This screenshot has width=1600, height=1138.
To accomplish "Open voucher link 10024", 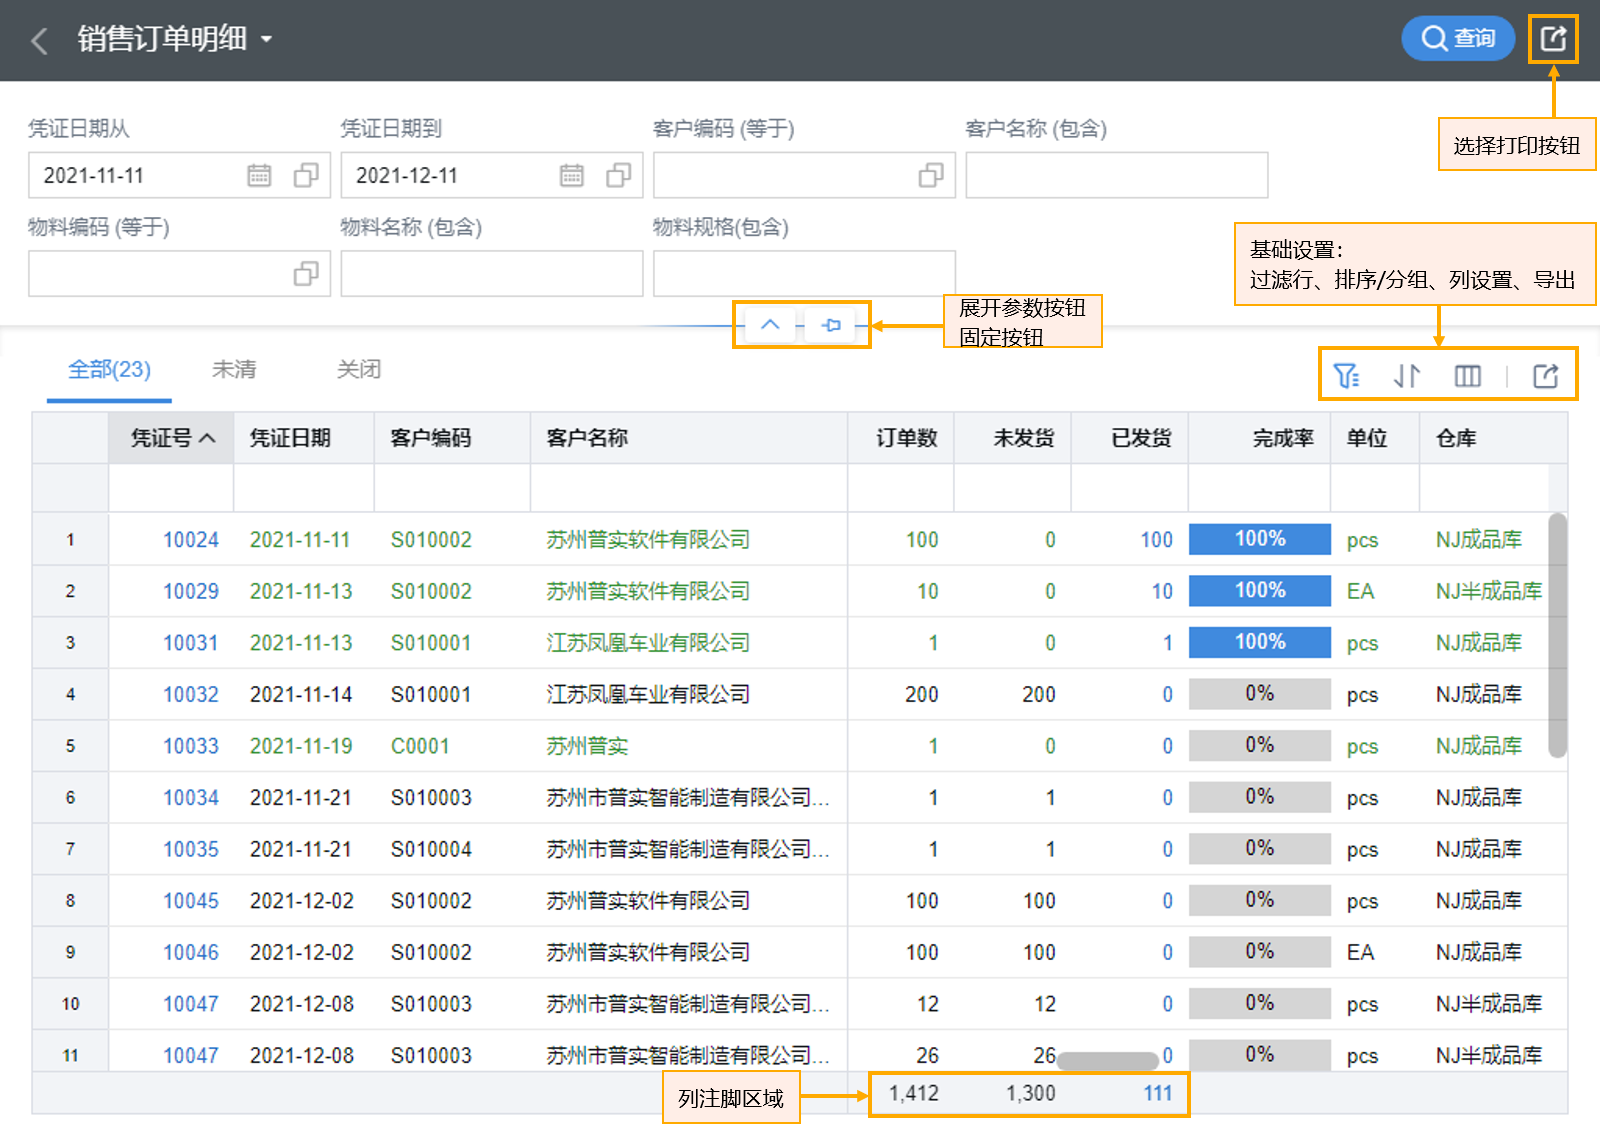I will 191,540.
